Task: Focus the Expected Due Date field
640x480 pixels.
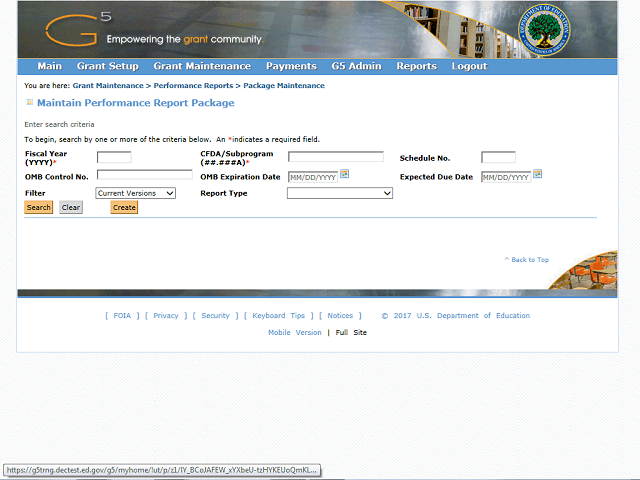Action: 506,177
